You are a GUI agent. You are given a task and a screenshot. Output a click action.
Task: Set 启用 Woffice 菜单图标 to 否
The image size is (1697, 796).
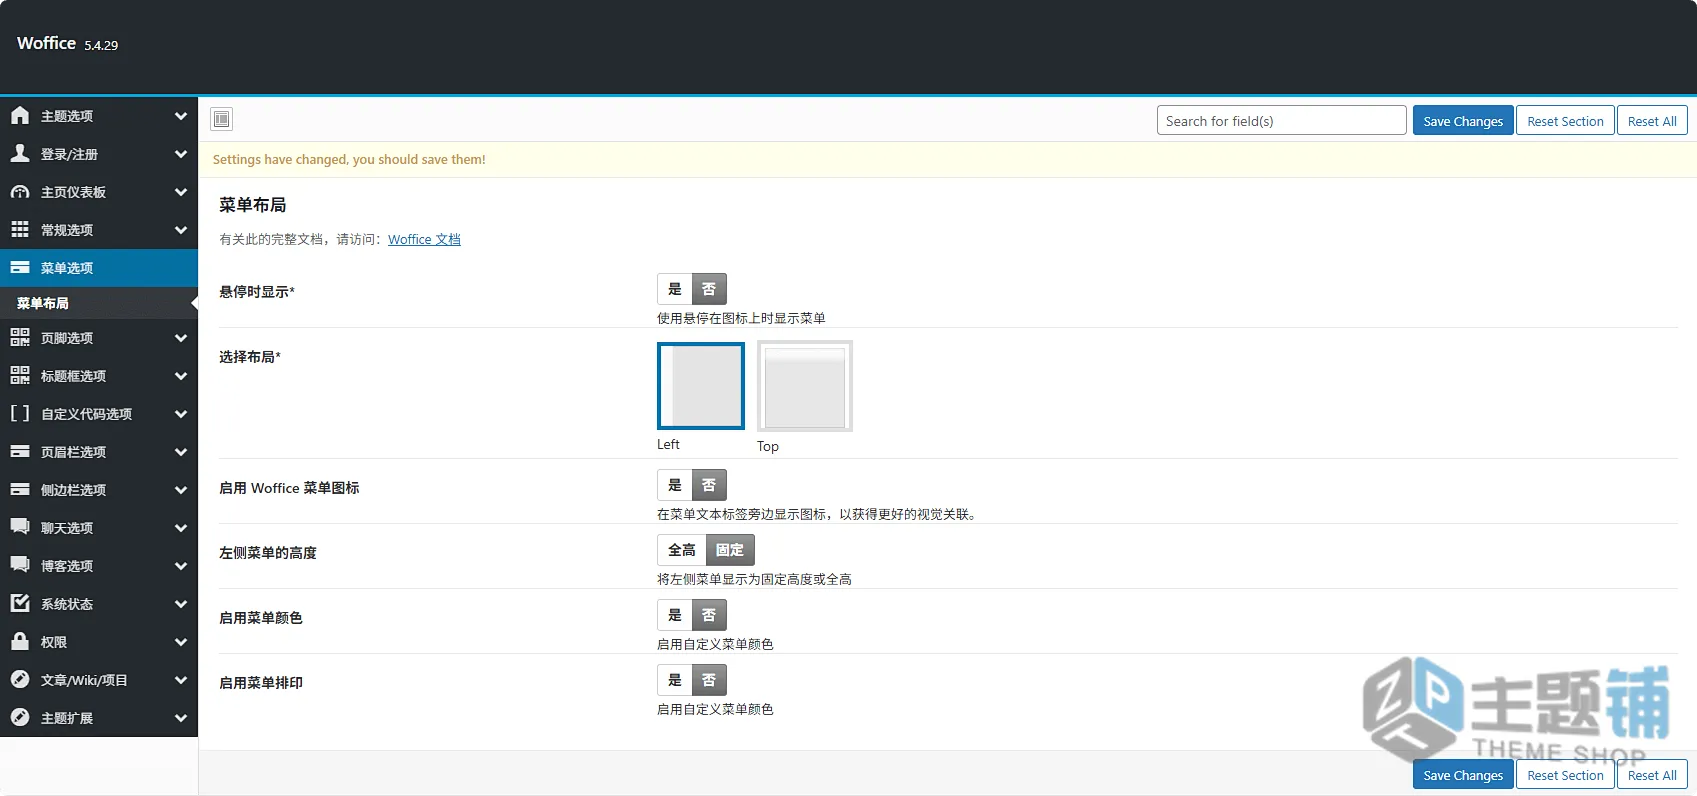click(709, 485)
